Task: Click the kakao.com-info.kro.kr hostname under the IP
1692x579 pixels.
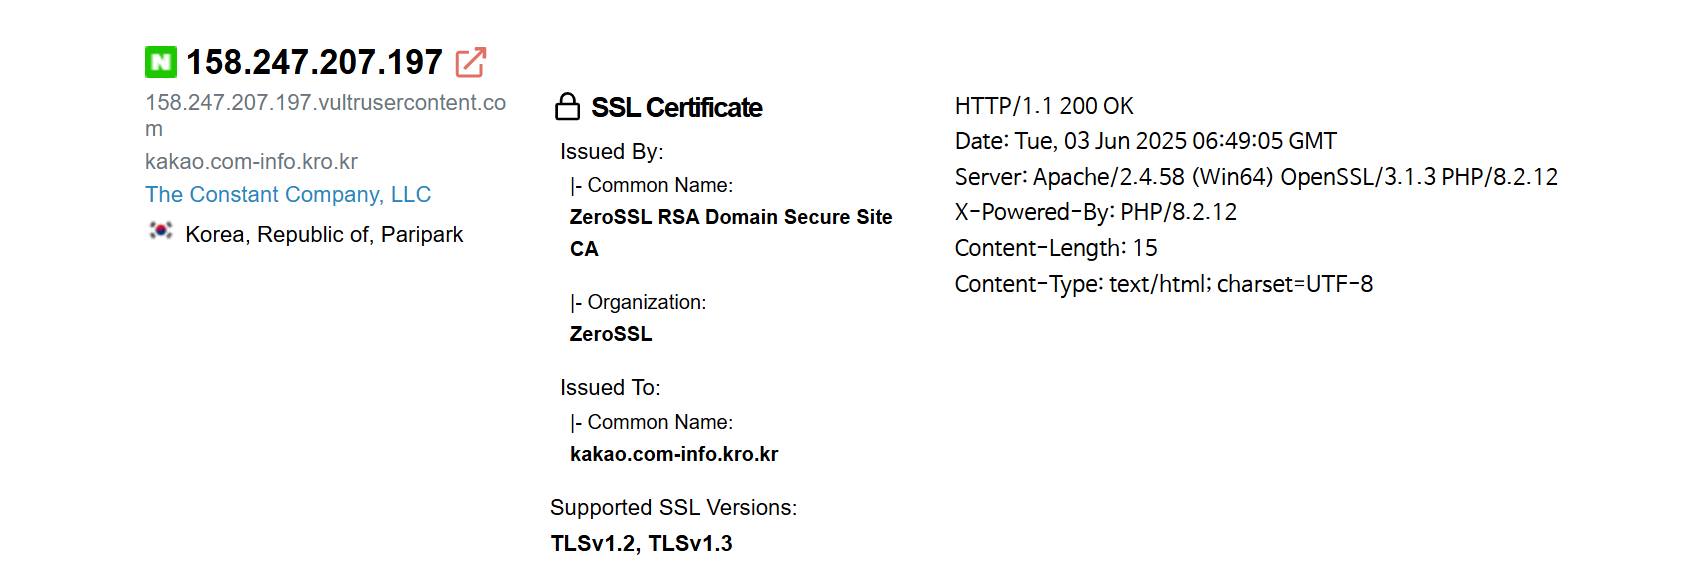Action: pos(251,161)
